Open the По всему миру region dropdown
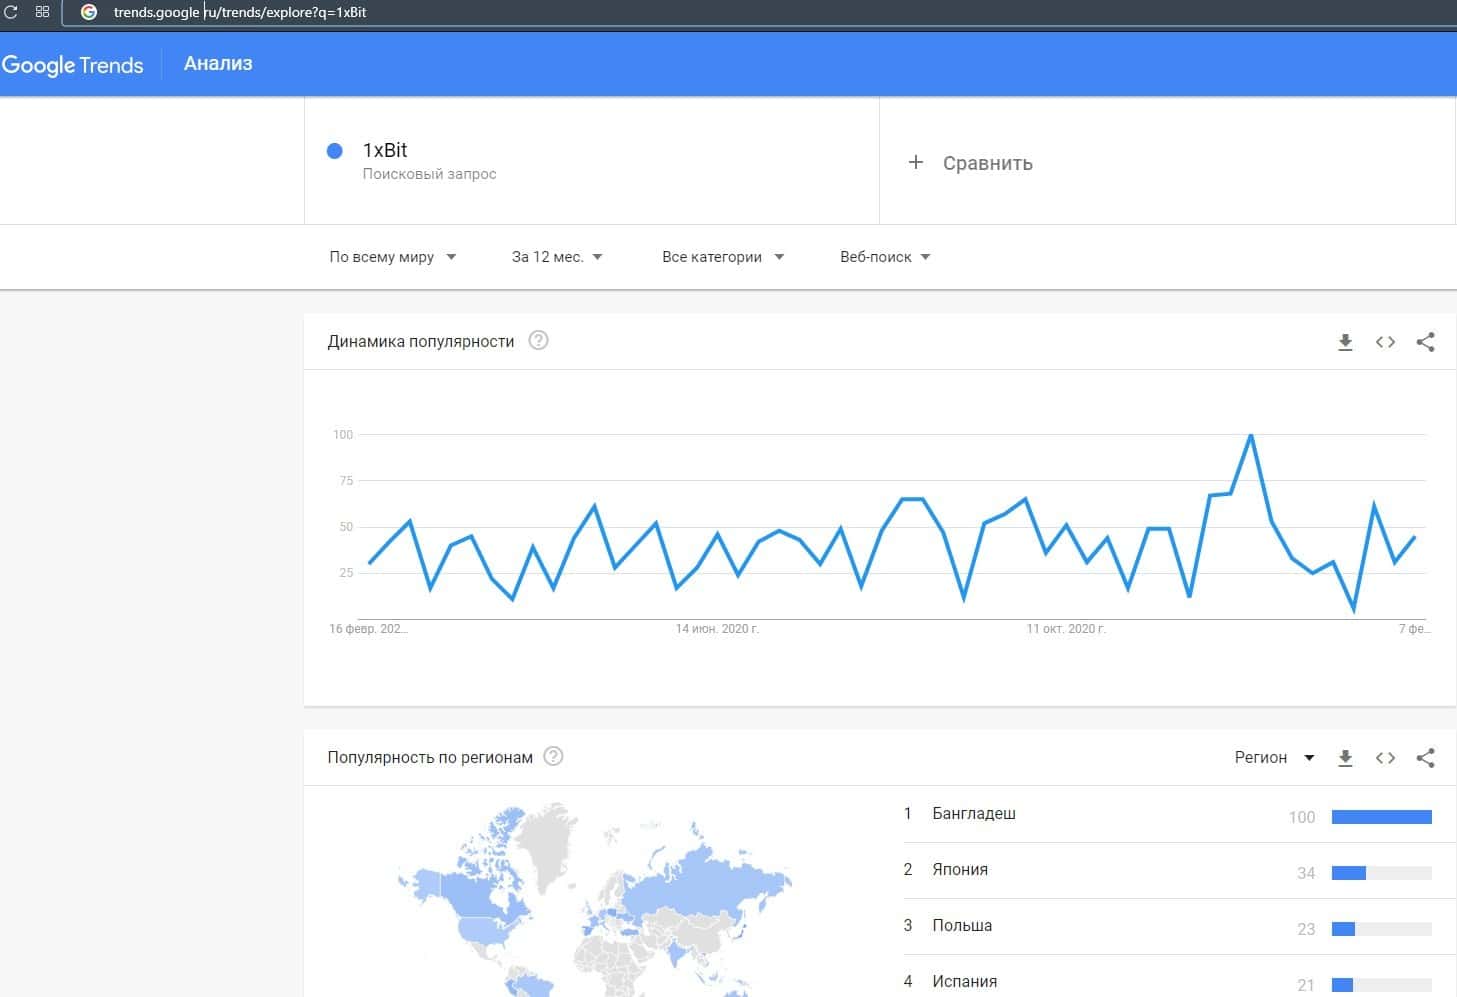1457x997 pixels. tap(392, 257)
